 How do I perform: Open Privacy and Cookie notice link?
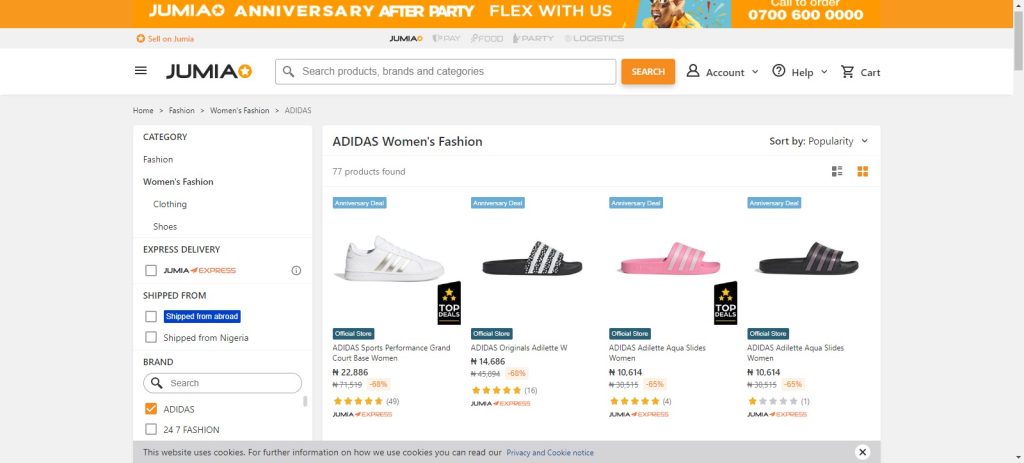point(550,453)
